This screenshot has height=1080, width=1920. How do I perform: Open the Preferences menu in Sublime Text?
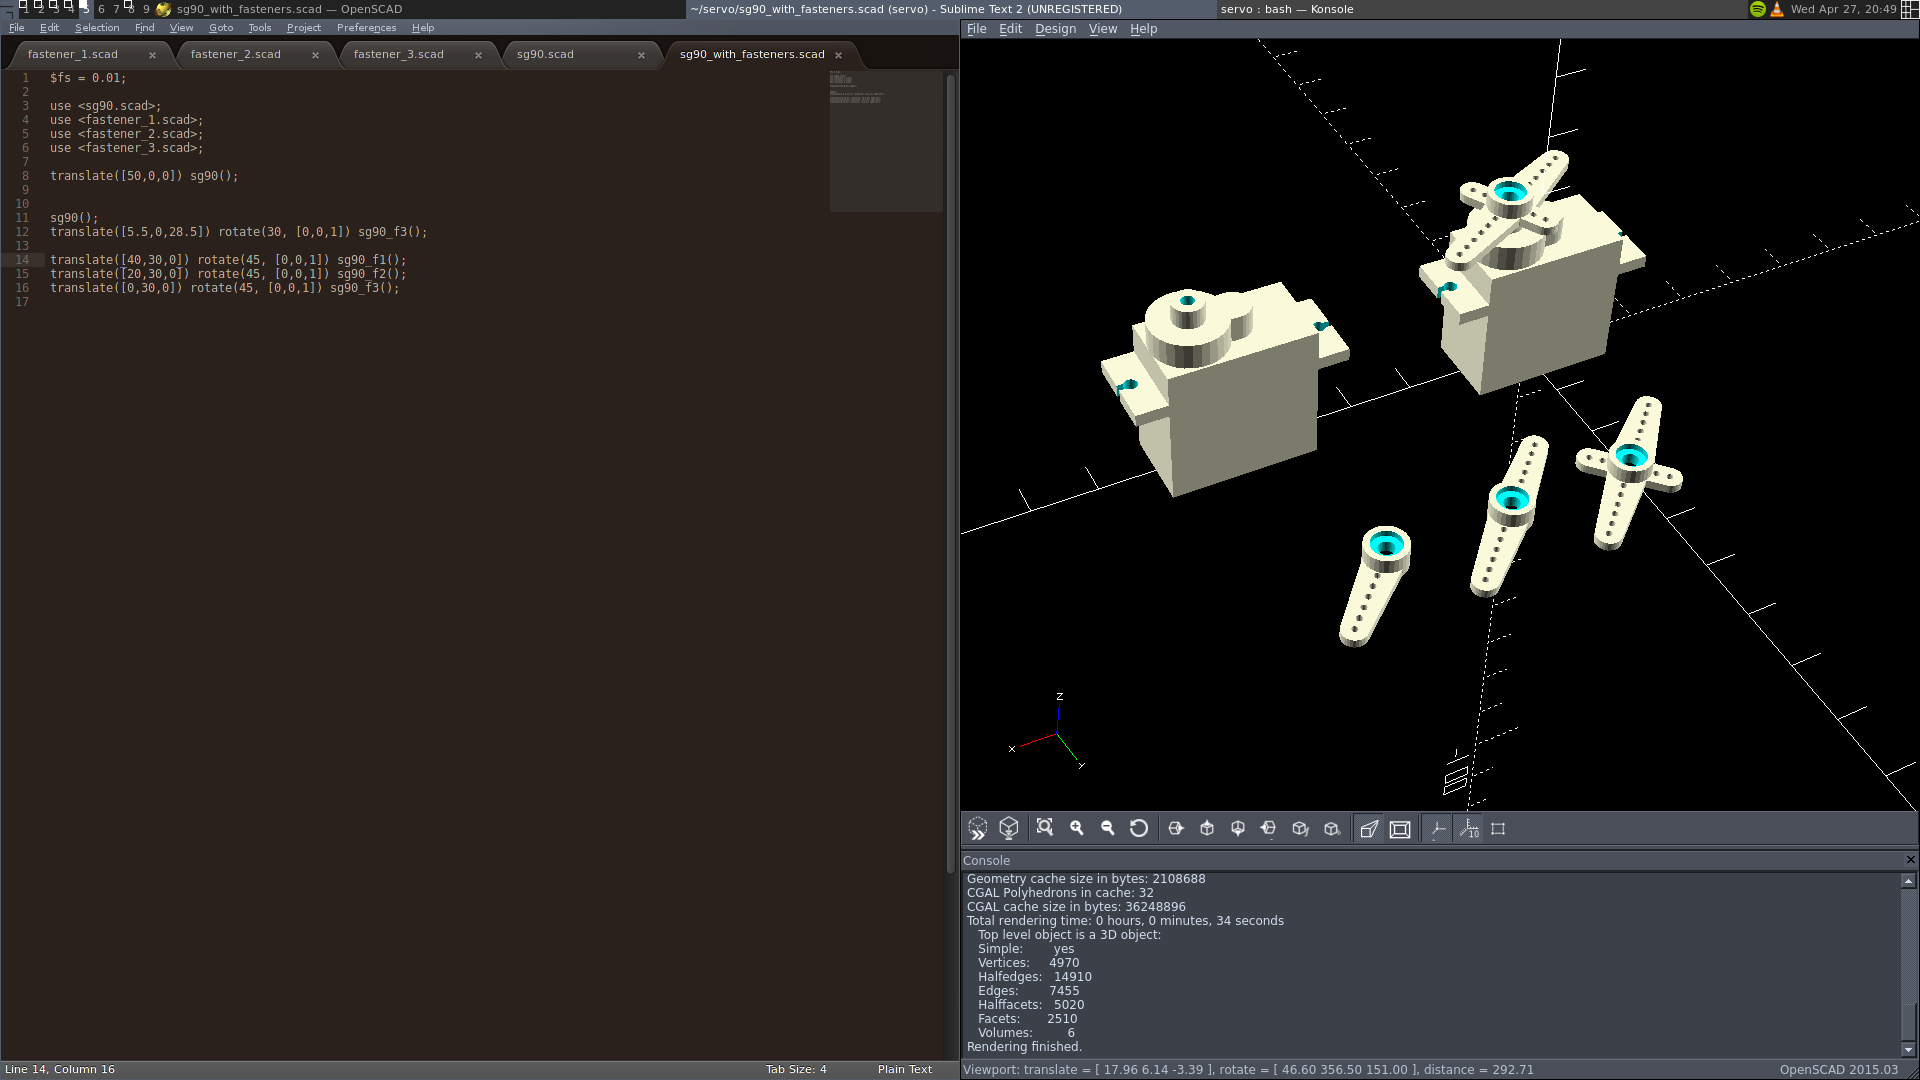[366, 28]
